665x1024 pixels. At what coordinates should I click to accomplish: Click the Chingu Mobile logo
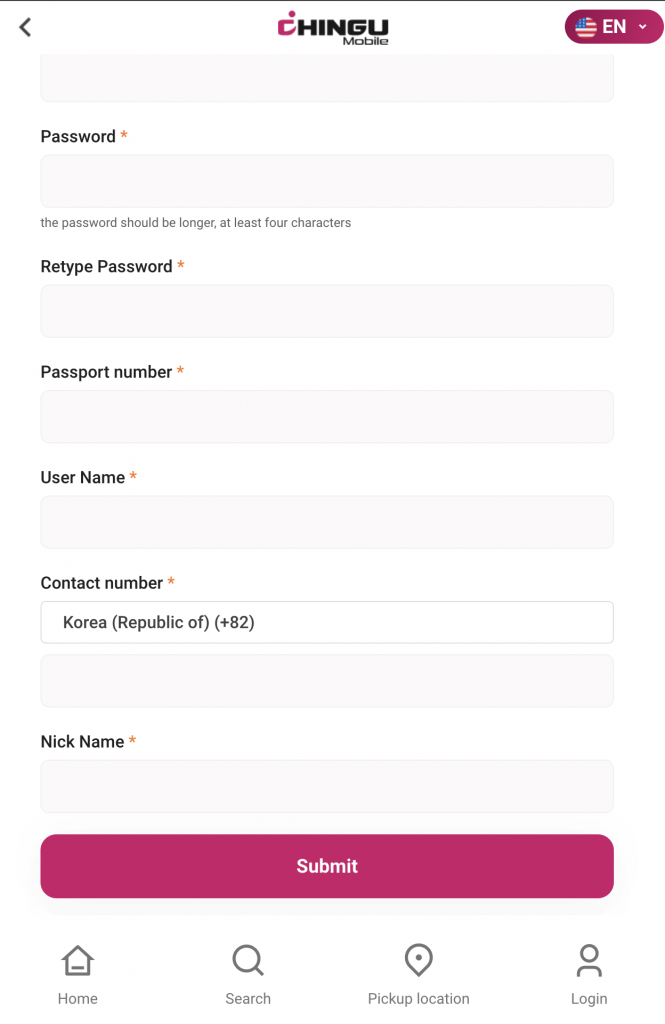[333, 28]
